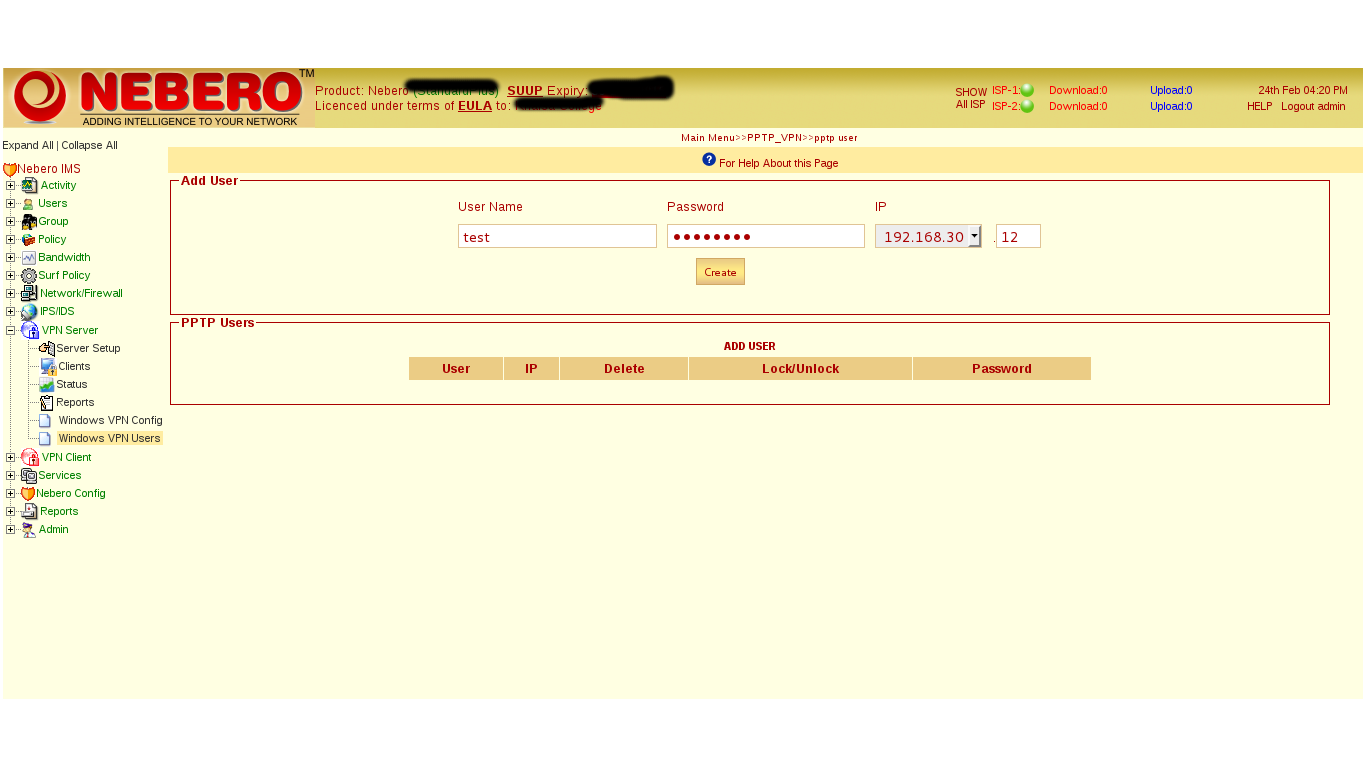Click the Policy icon in the tree
The width and height of the screenshot is (1366, 768).
tap(28, 240)
